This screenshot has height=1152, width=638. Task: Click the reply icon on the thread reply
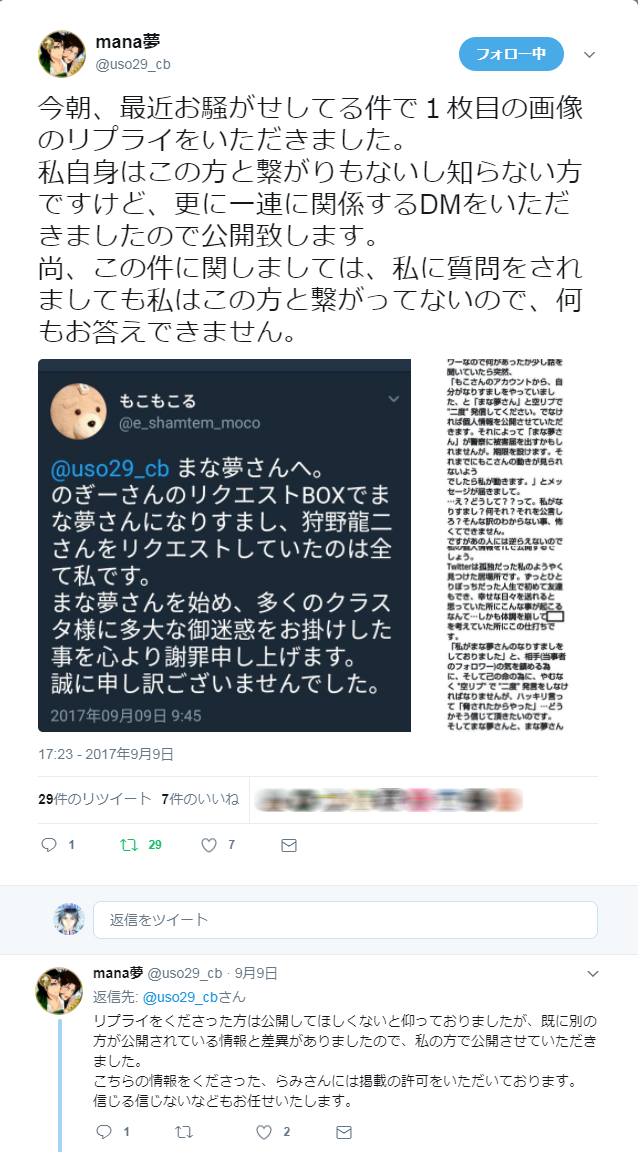click(104, 1131)
